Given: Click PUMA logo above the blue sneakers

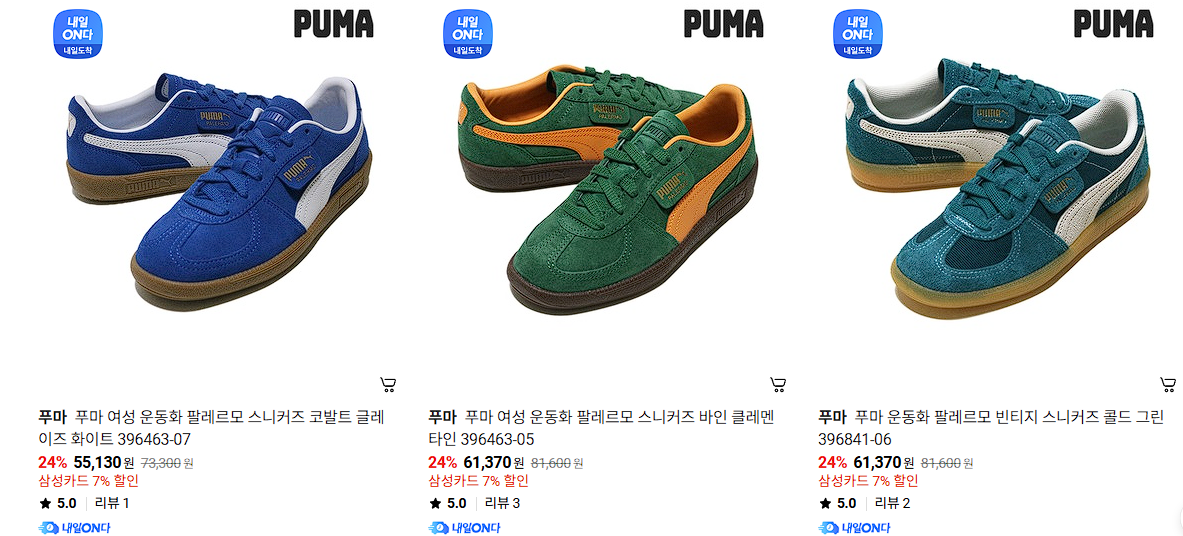Looking at the screenshot, I should pos(333,24).
